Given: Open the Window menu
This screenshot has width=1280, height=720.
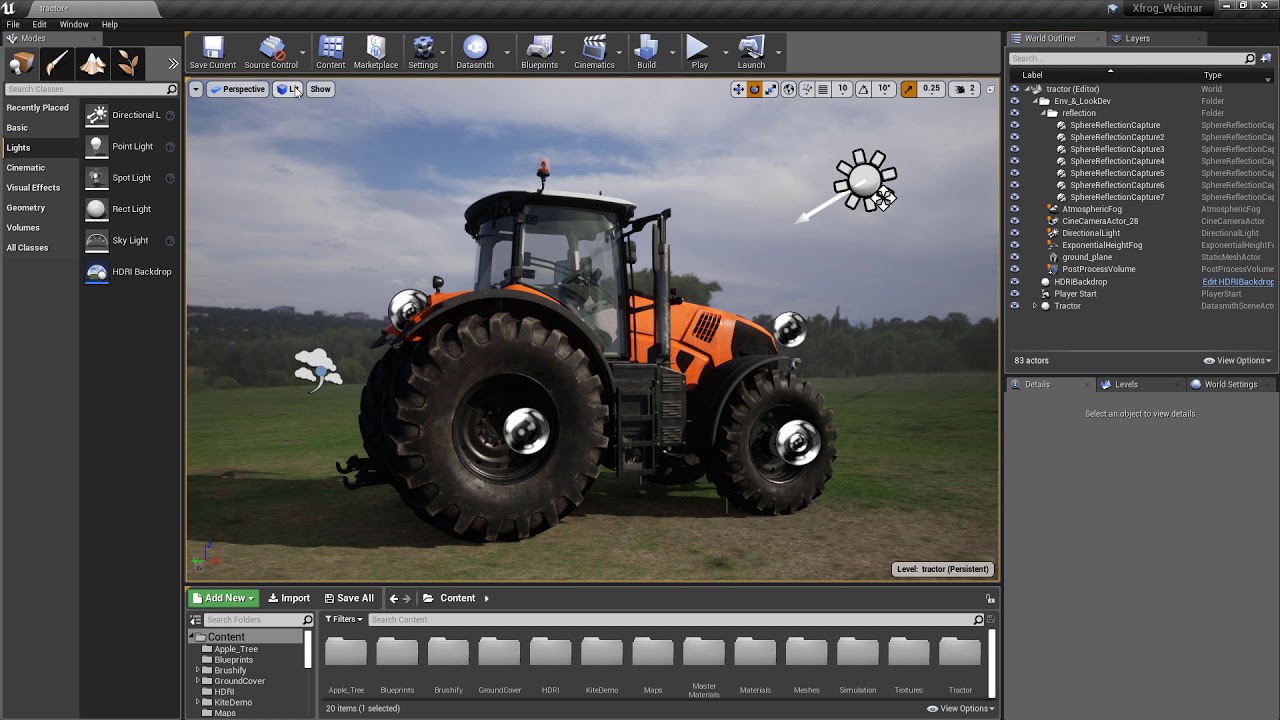Looking at the screenshot, I should coord(74,24).
